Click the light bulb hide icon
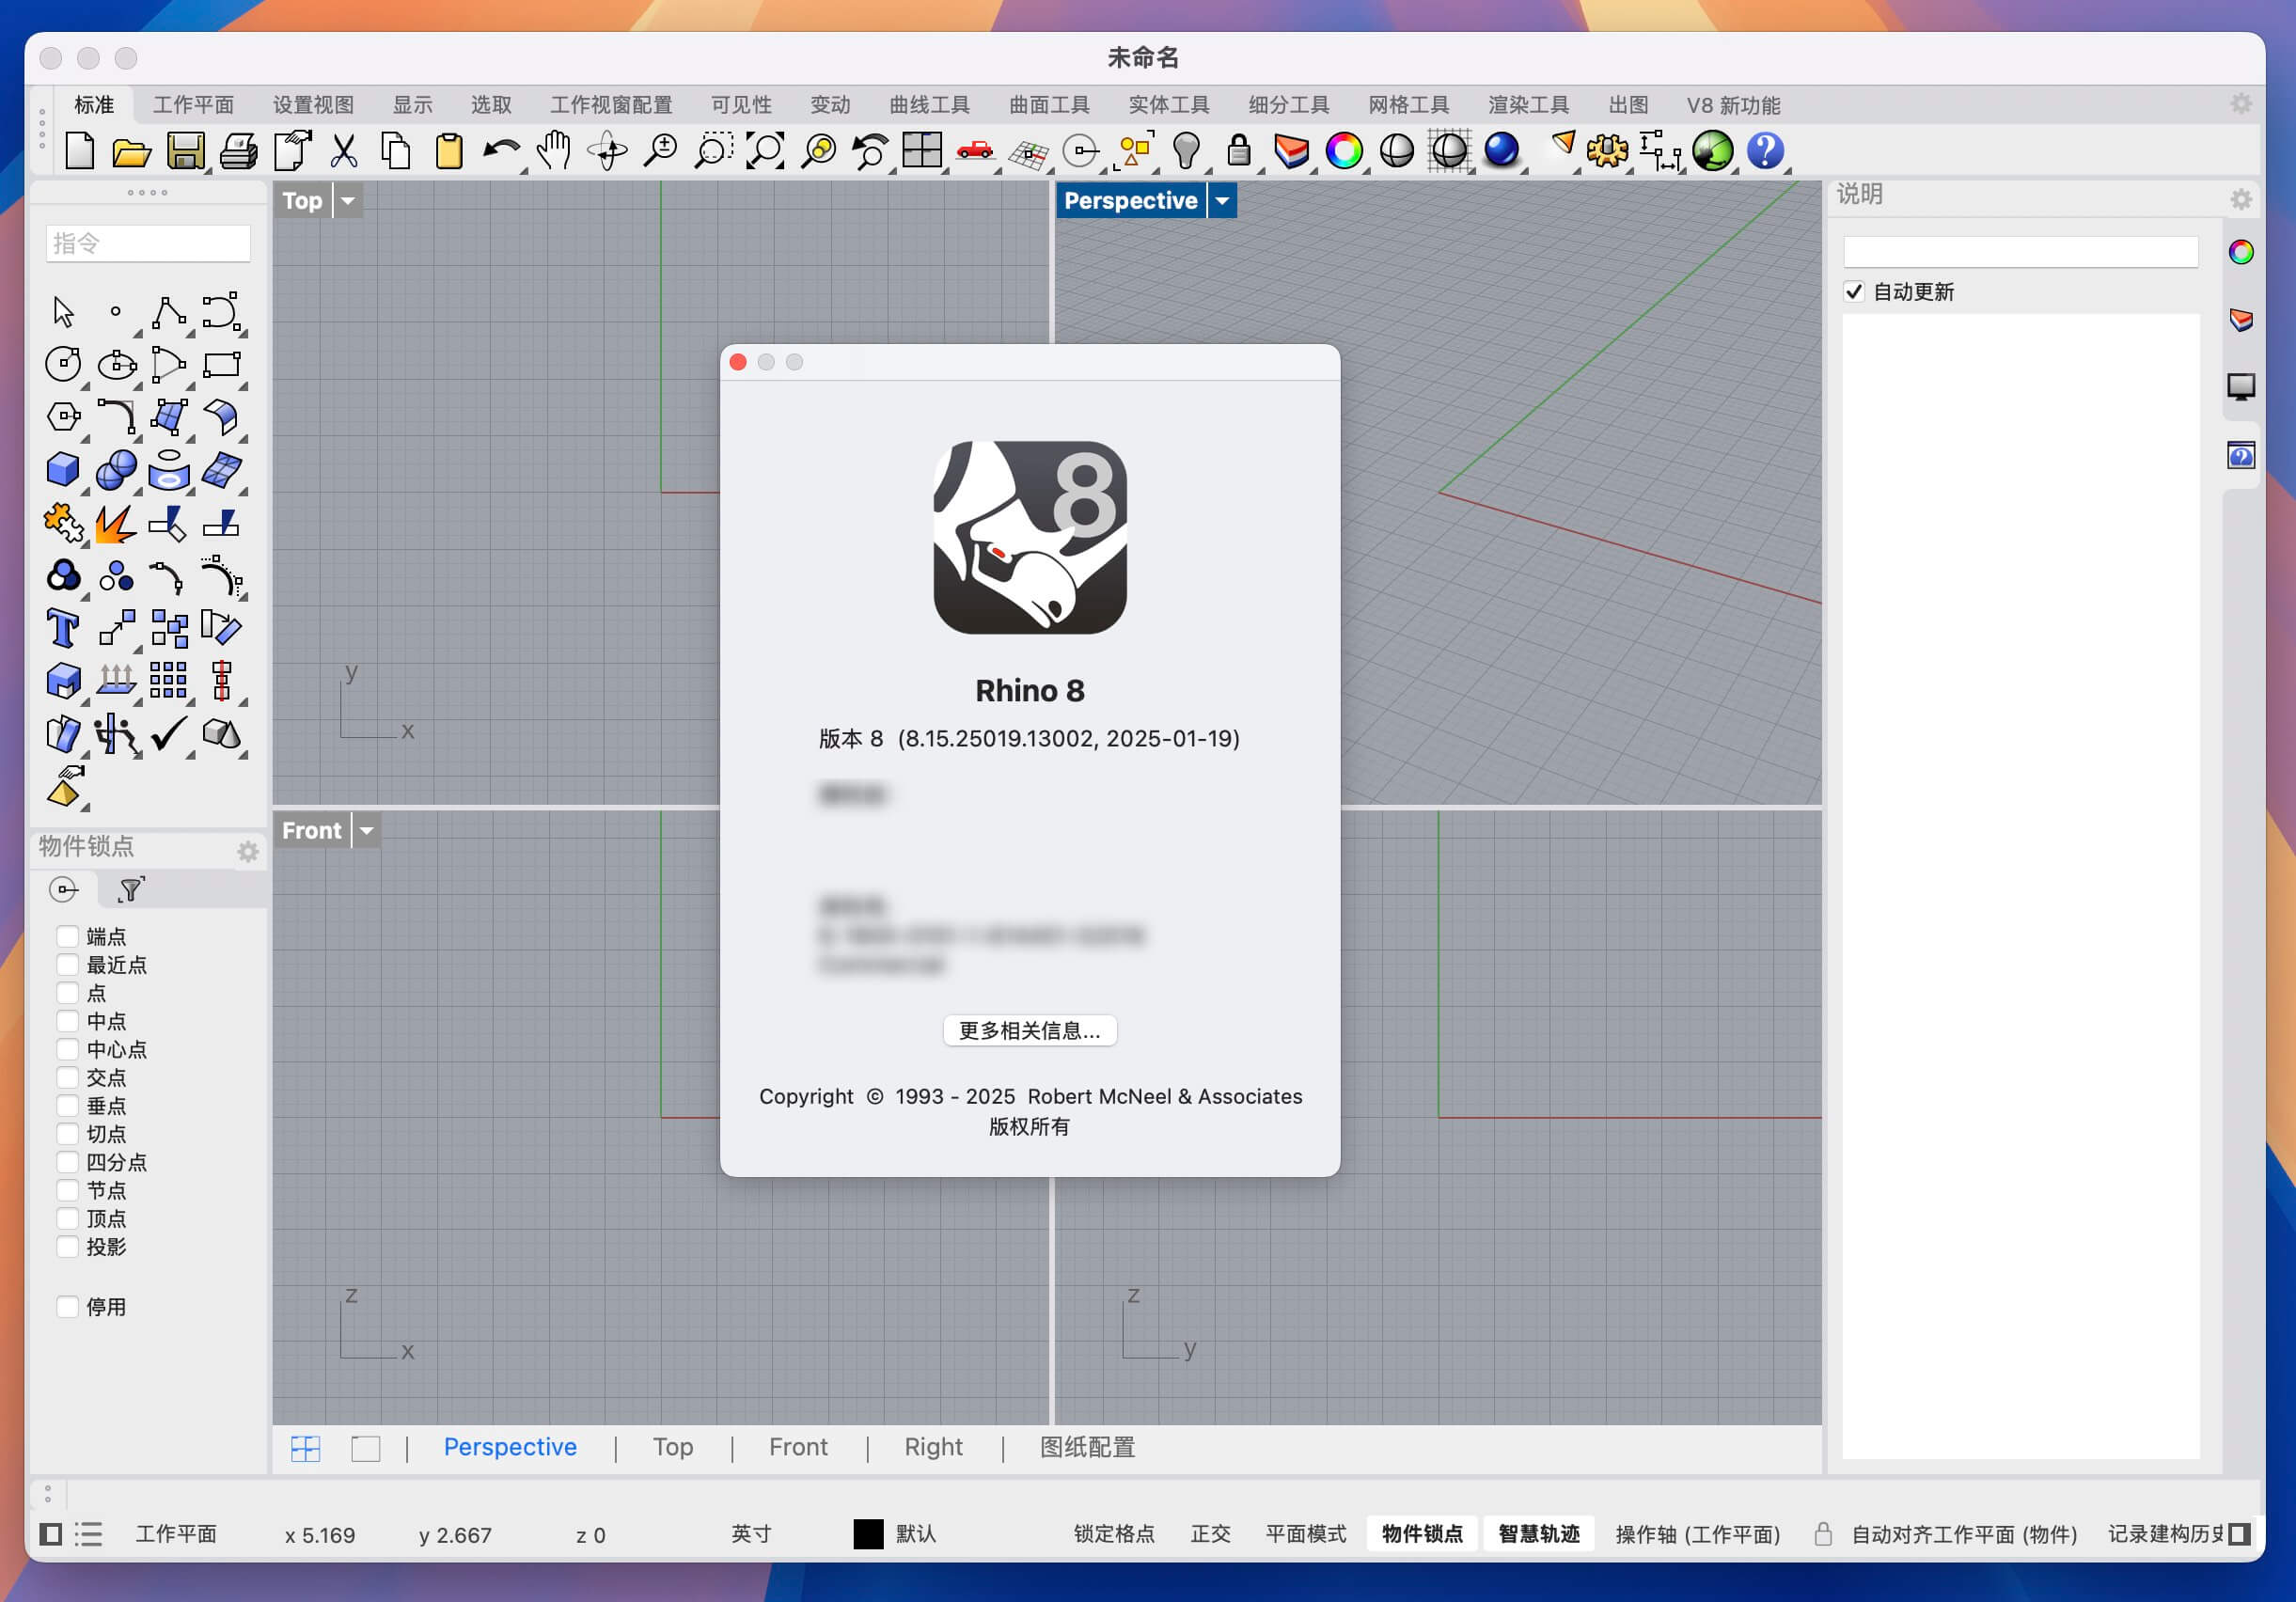 1186,151
